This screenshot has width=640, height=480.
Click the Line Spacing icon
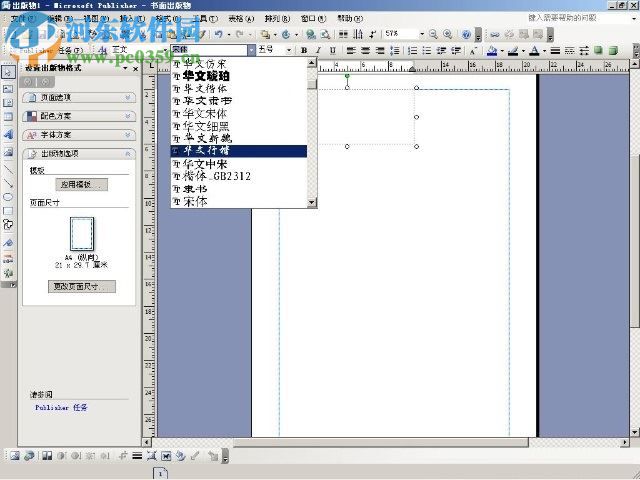[x=395, y=51]
